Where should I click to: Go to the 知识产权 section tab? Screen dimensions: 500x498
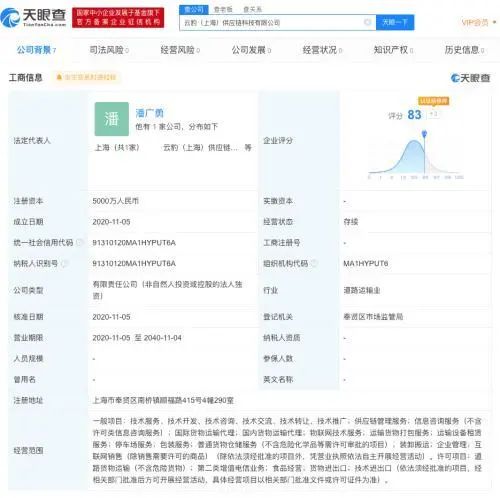coord(393,50)
